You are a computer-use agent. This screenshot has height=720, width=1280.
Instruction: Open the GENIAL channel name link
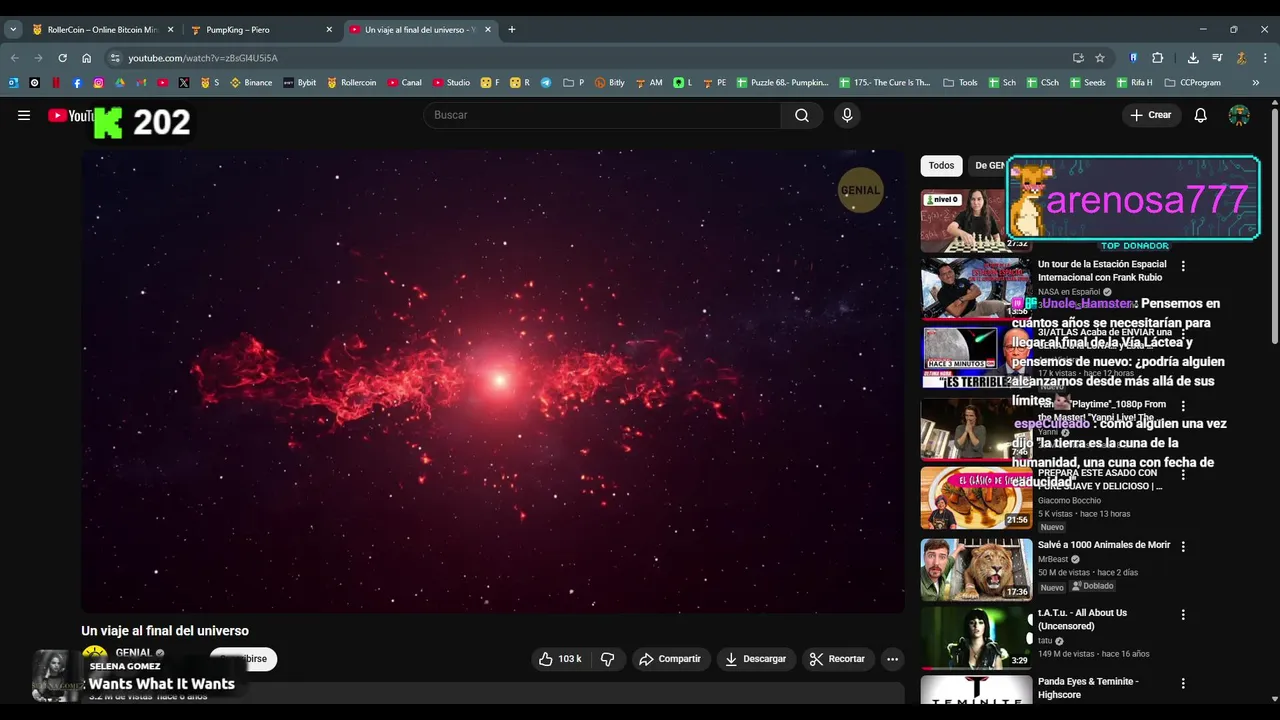click(x=134, y=653)
